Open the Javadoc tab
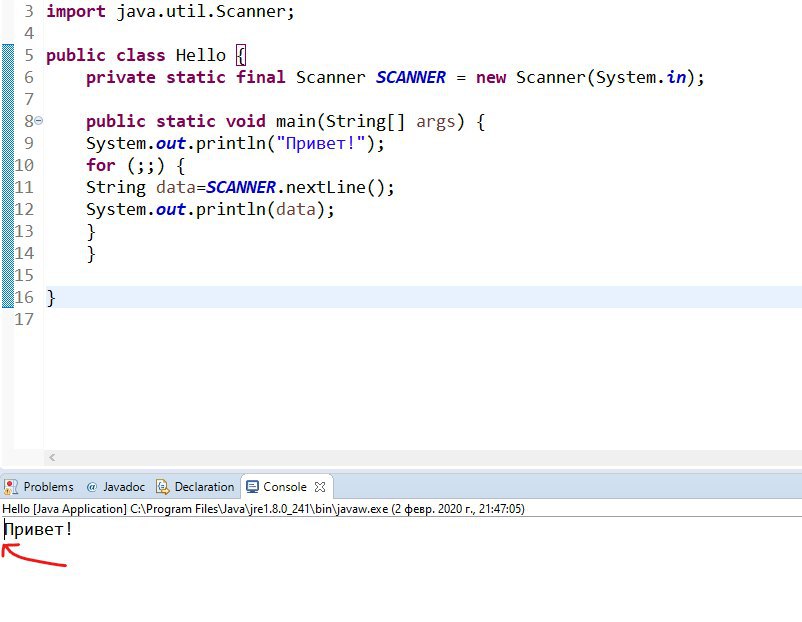The width and height of the screenshot is (802, 622). coord(116,486)
